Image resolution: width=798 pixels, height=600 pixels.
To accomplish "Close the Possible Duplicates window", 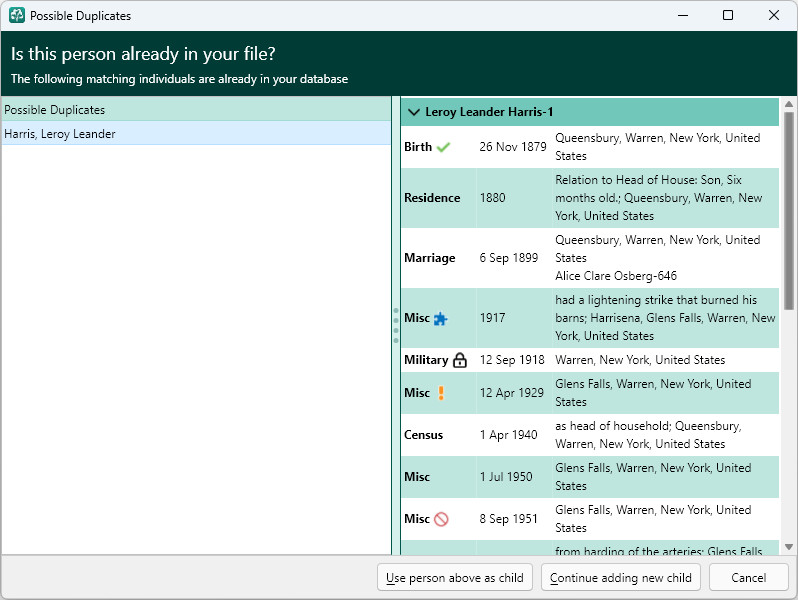I will 774,15.
